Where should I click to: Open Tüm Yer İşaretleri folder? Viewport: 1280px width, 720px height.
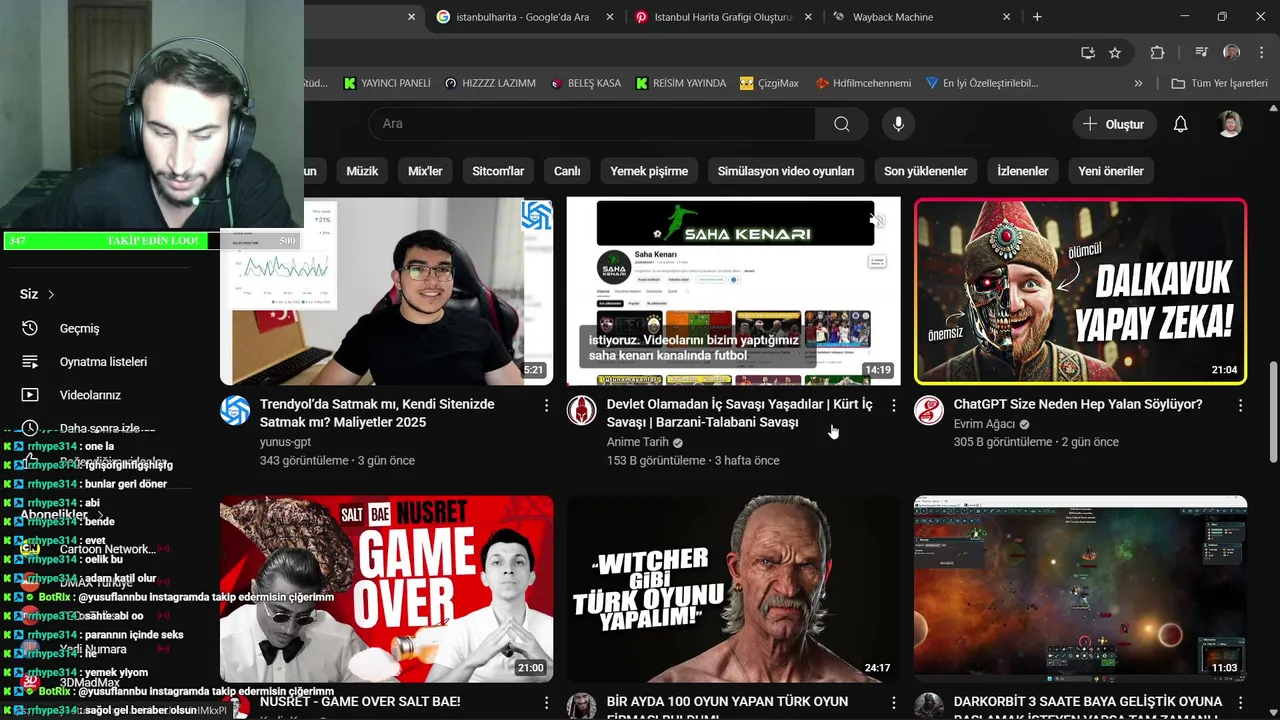tap(1220, 83)
